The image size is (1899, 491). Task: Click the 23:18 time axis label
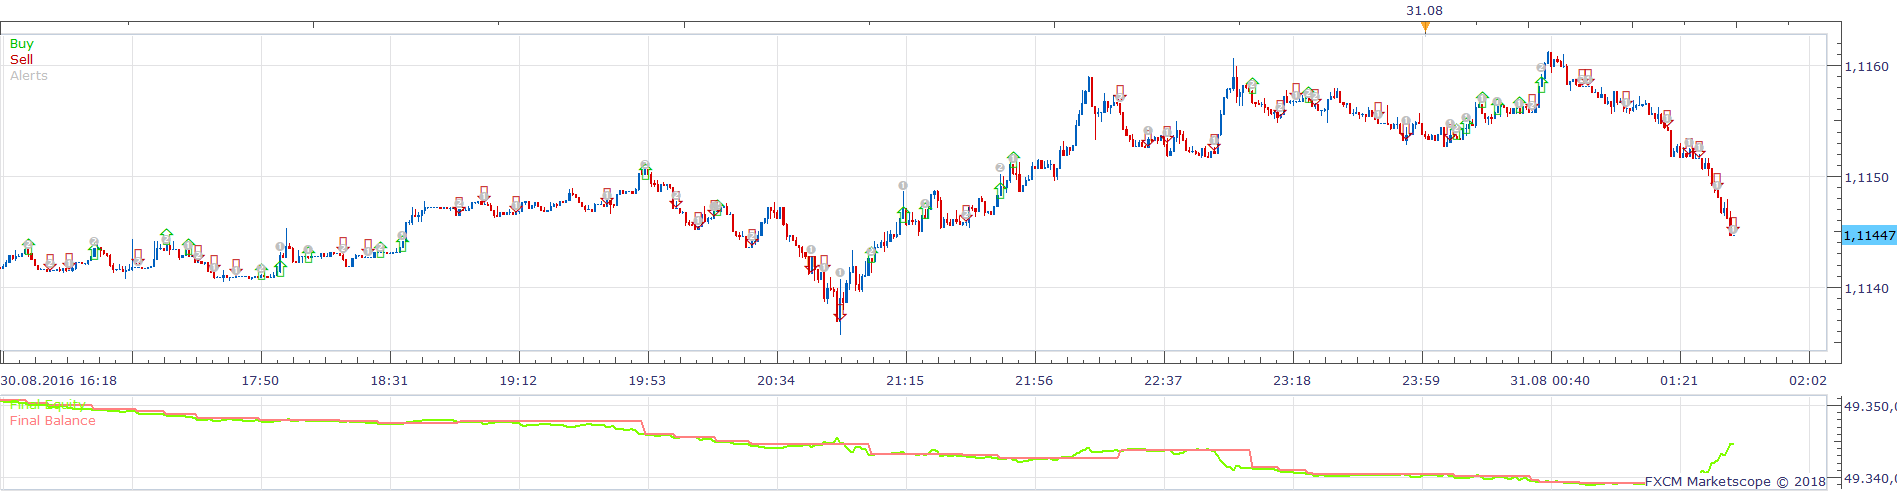pos(1292,381)
